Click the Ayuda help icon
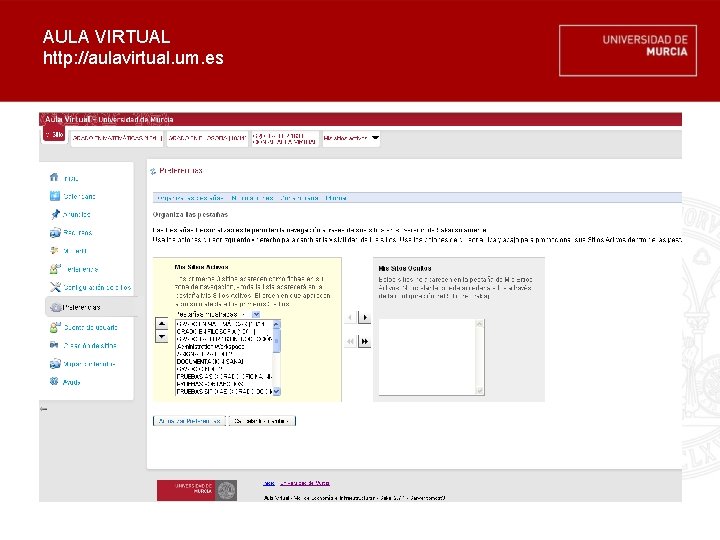The height and width of the screenshot is (540, 720). coord(54,381)
